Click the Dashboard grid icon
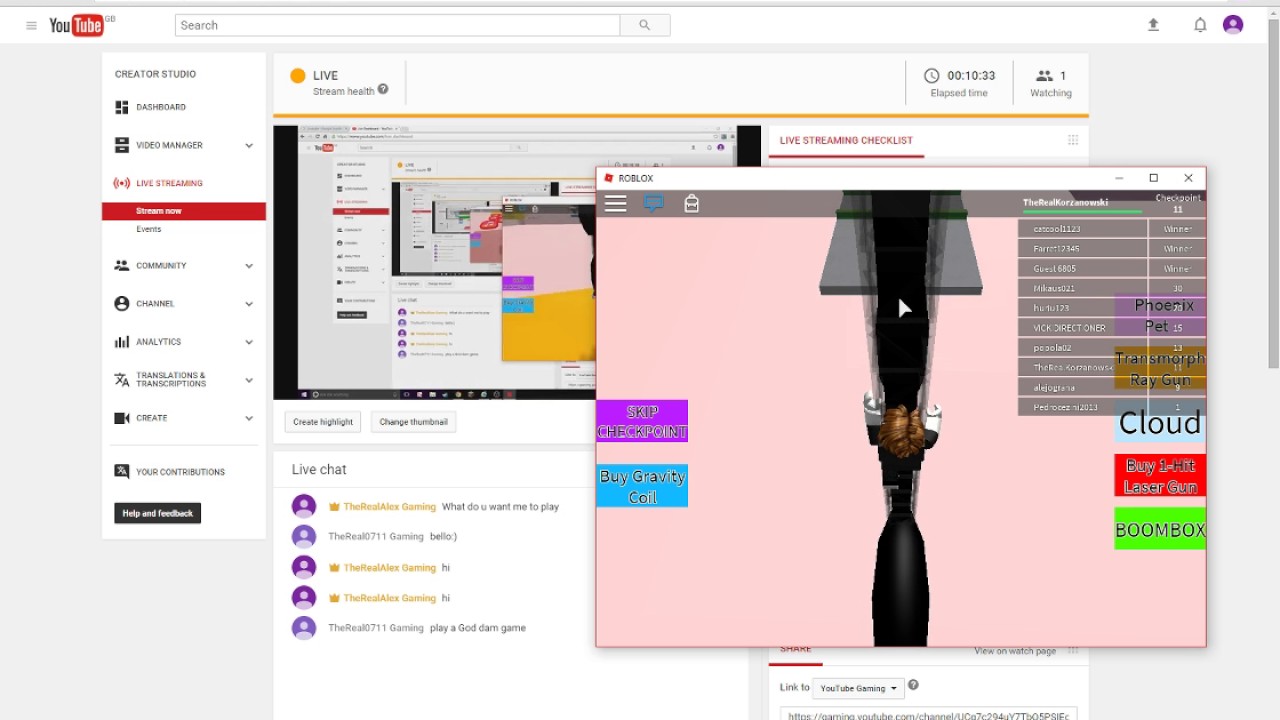This screenshot has width=1280, height=720. 122,107
